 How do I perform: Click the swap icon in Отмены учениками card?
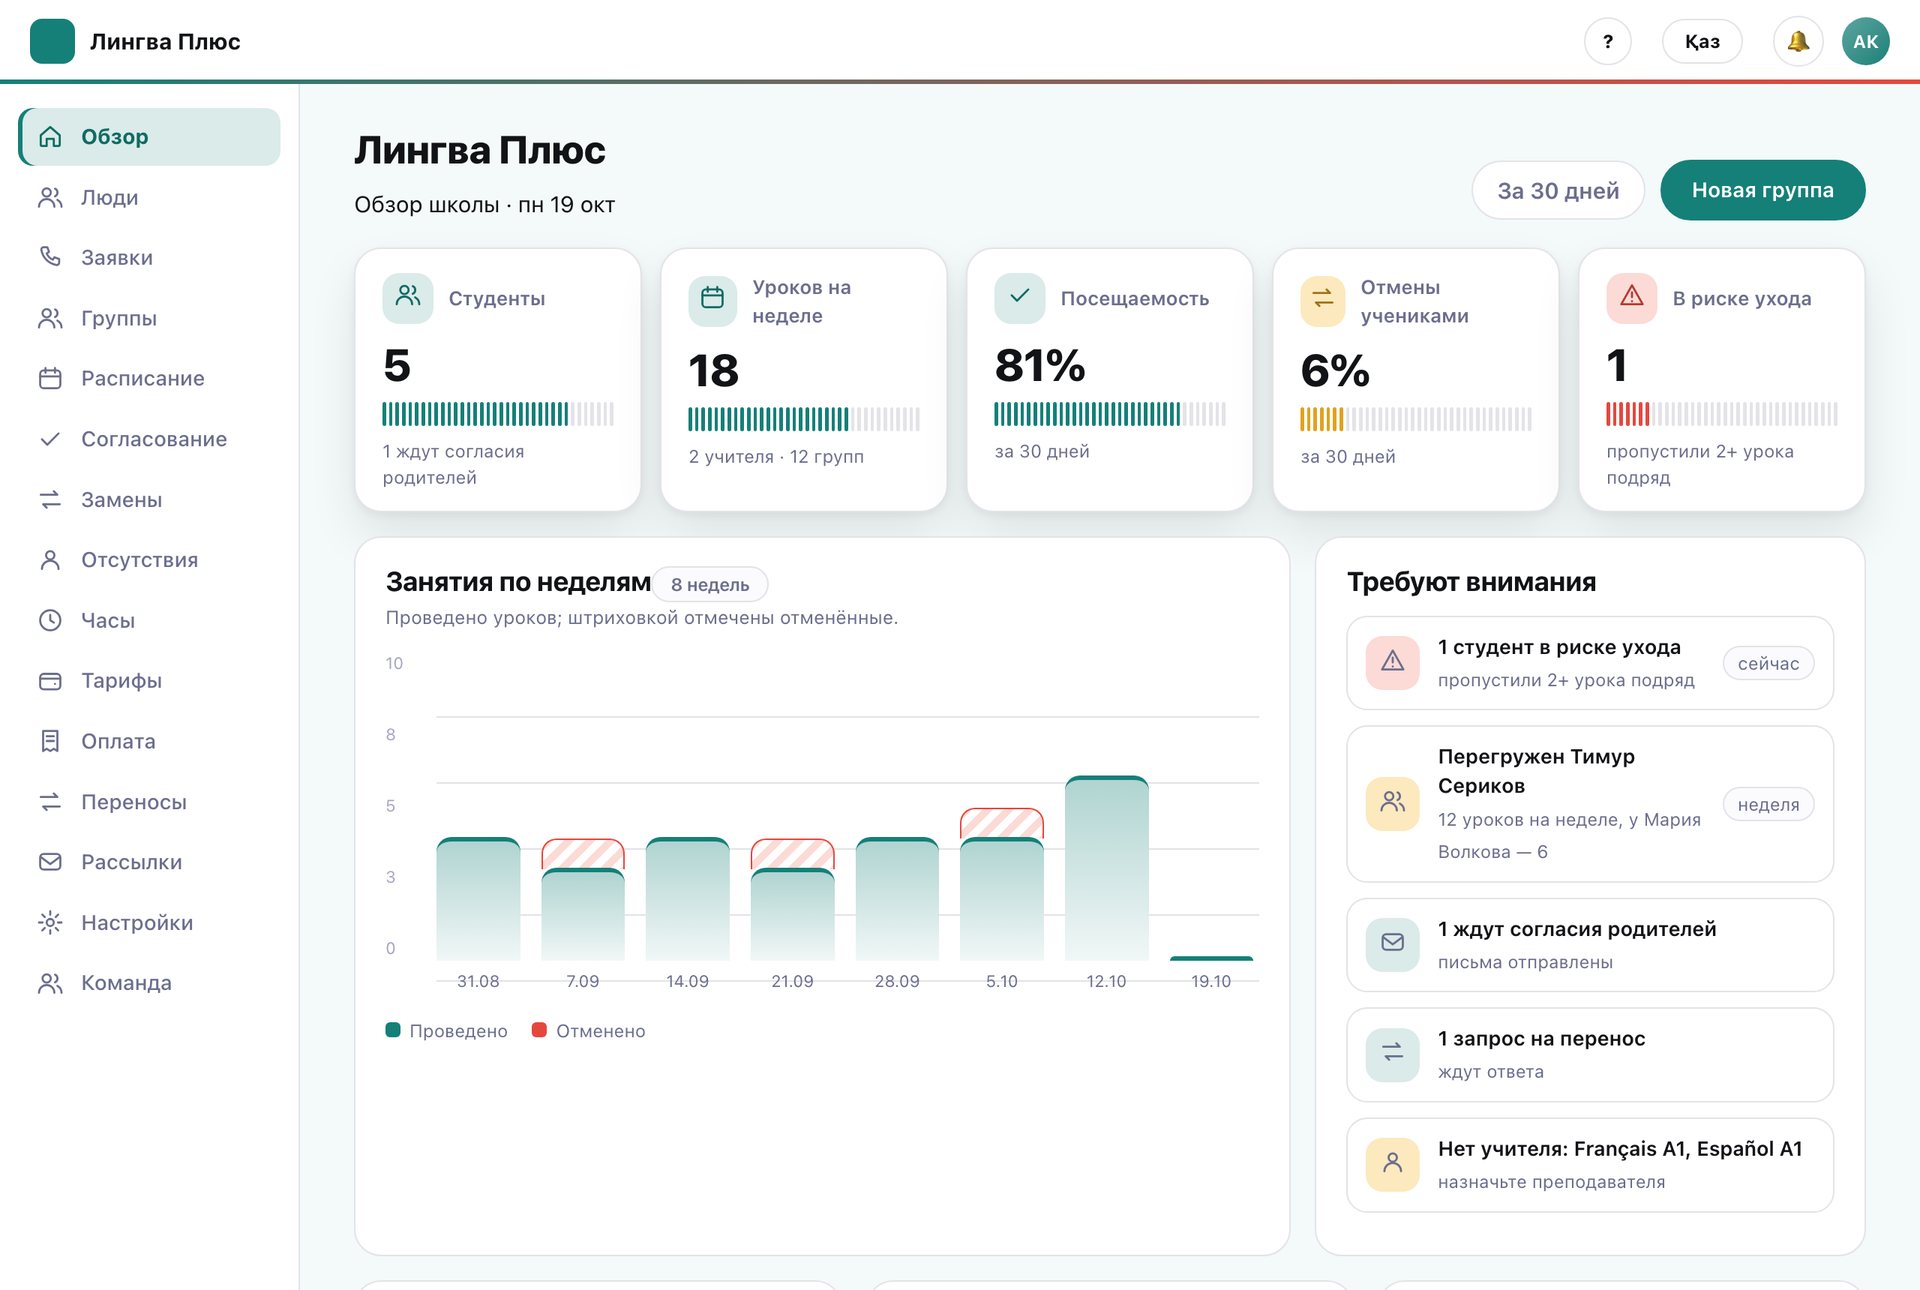pos(1323,301)
